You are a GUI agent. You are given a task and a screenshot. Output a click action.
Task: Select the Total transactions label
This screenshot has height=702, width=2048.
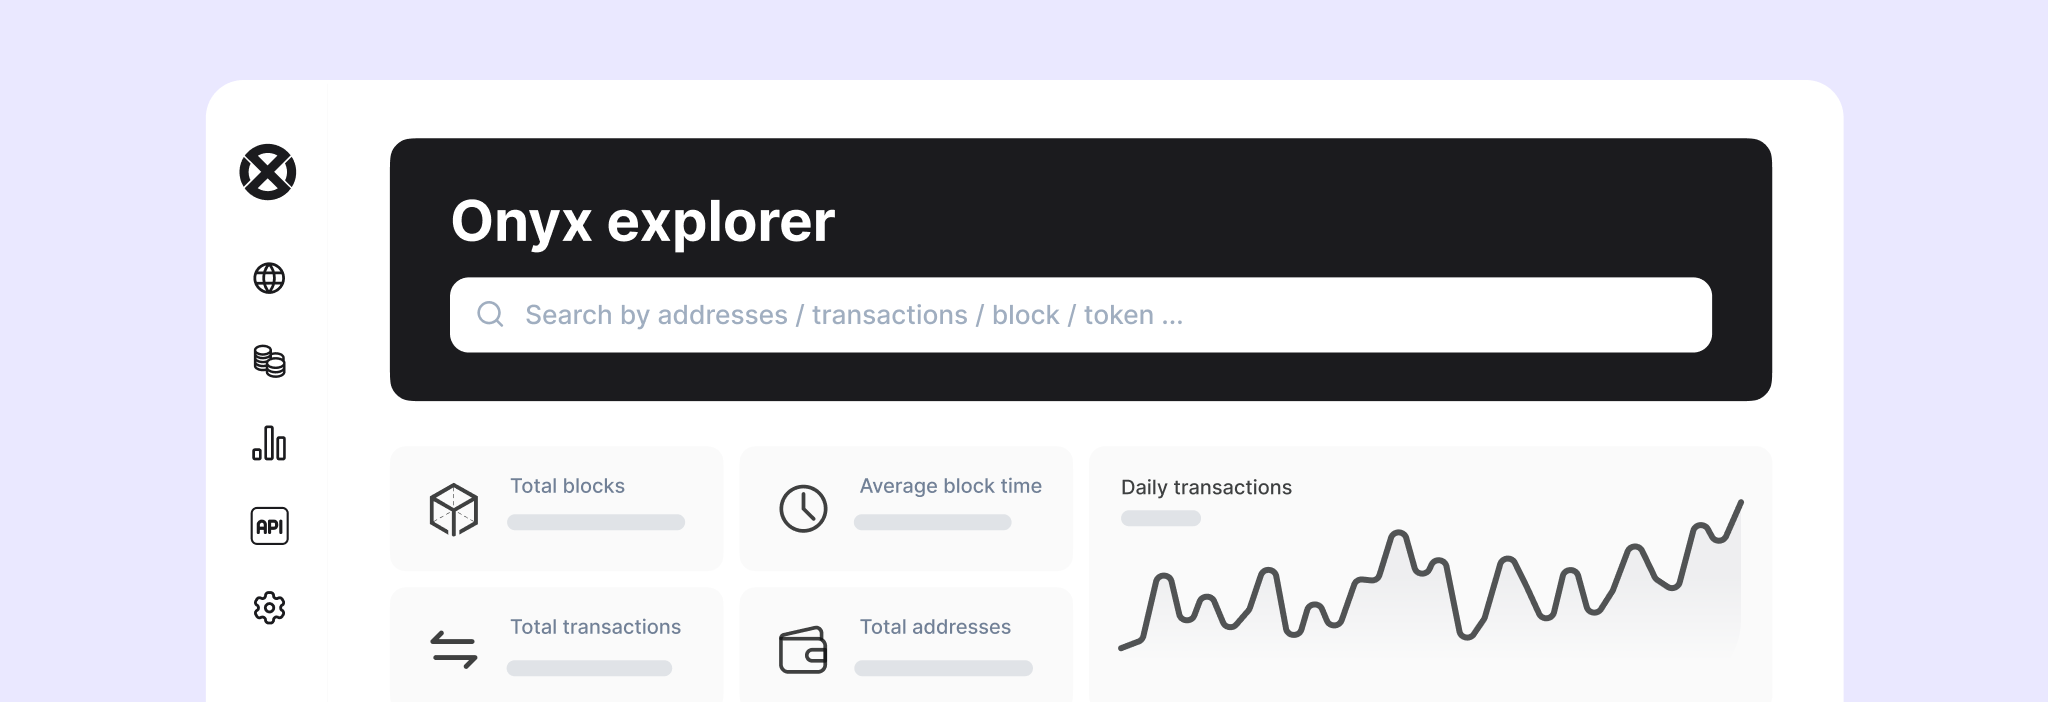coord(595,627)
